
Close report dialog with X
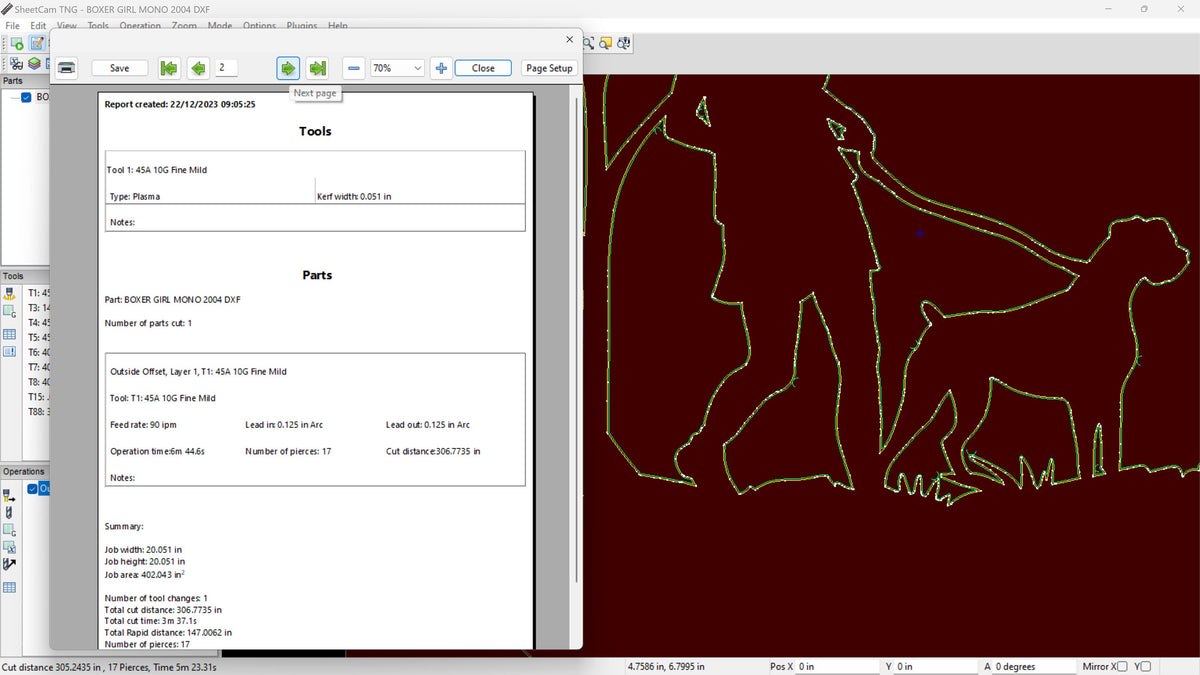(x=570, y=40)
